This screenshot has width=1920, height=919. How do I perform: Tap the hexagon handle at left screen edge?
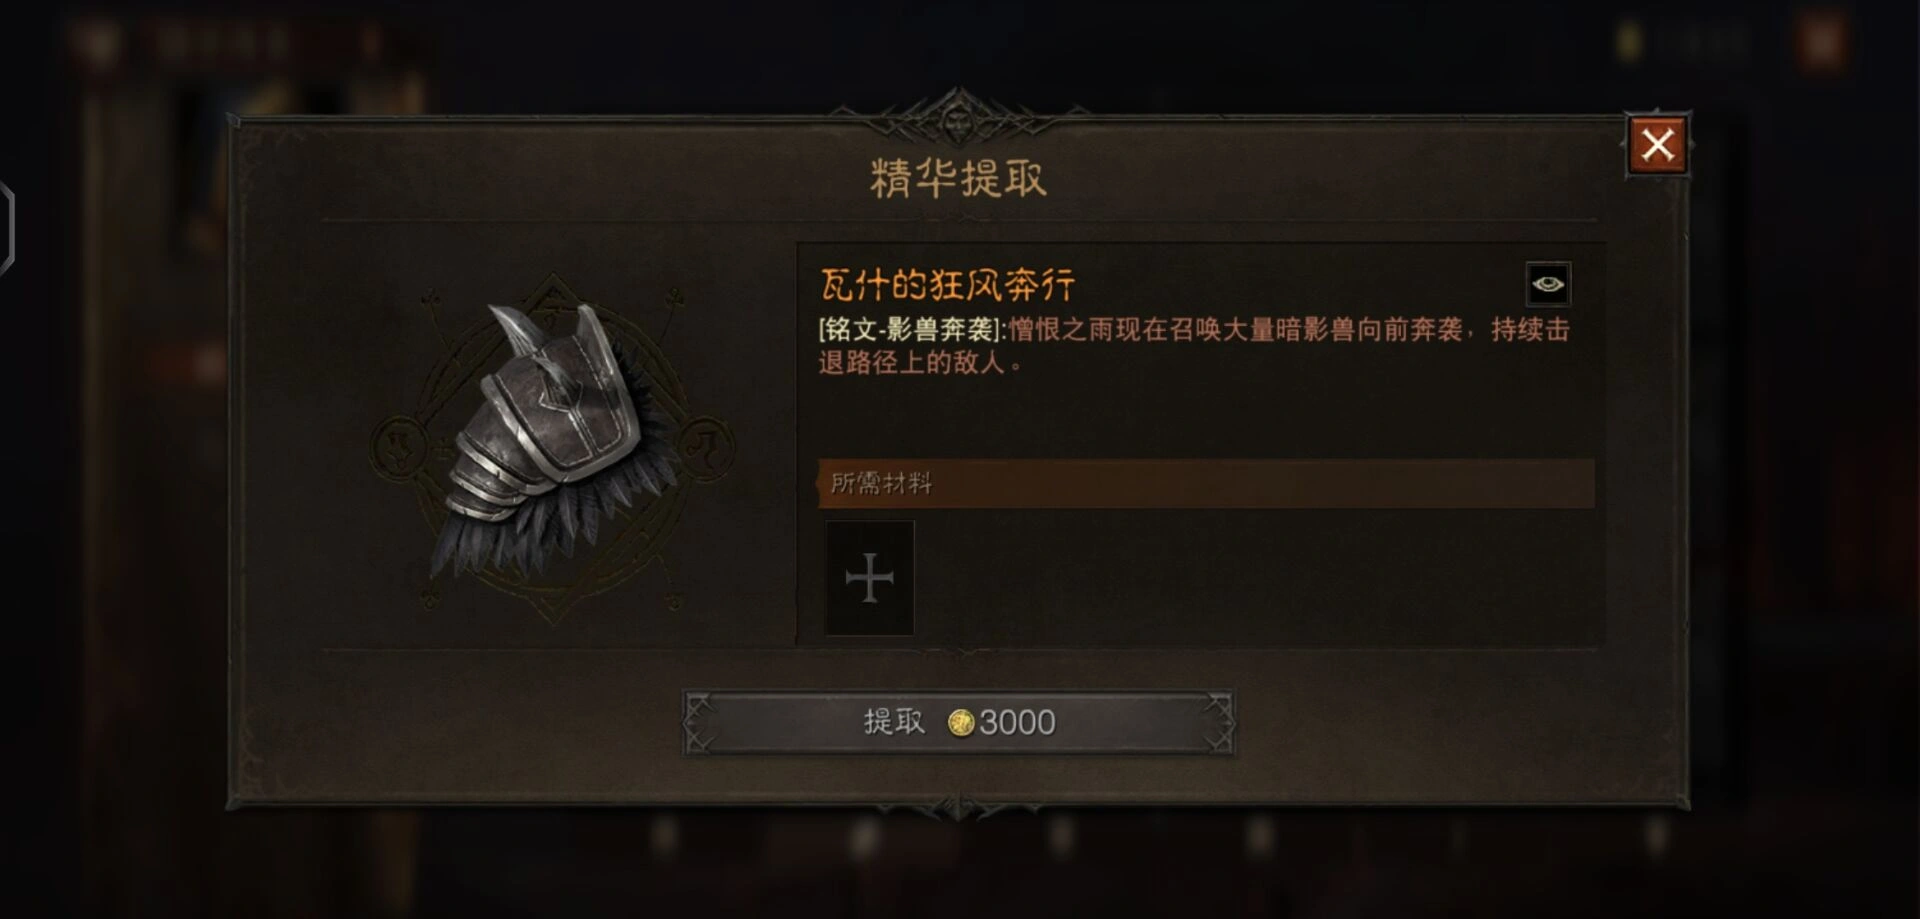(6, 228)
